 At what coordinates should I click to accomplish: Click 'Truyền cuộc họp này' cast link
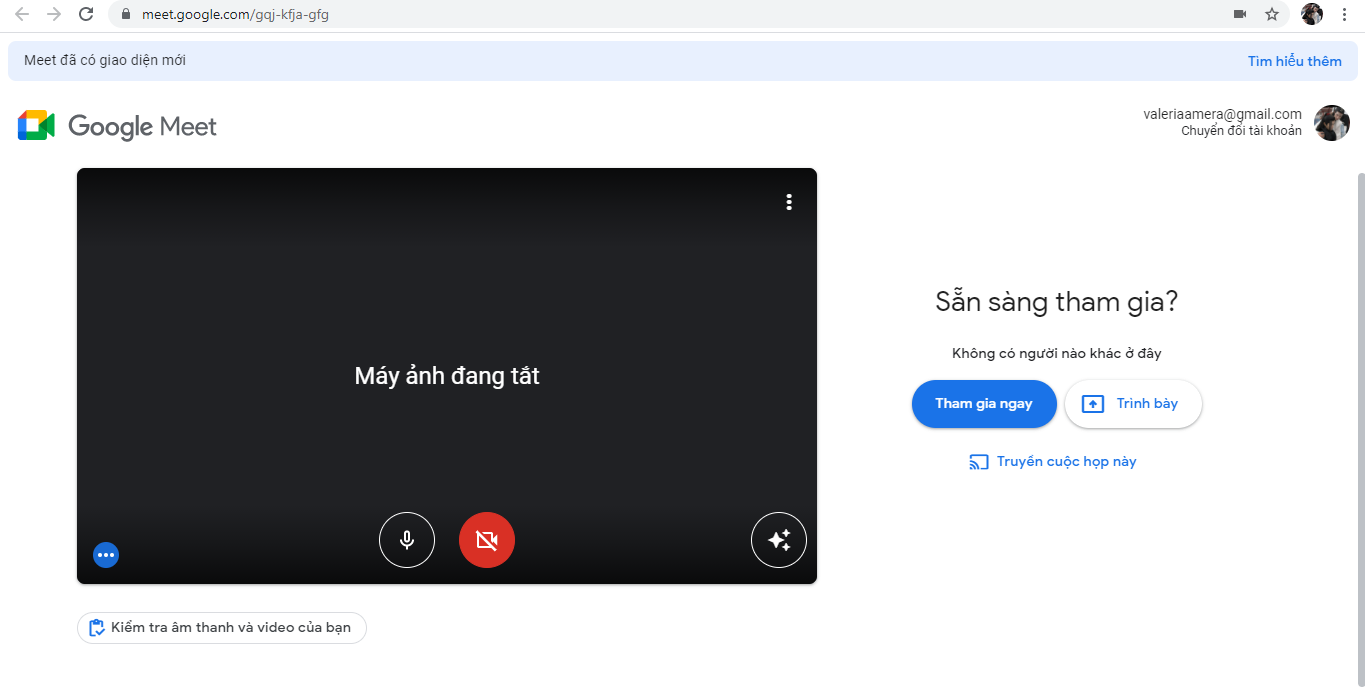(1053, 462)
